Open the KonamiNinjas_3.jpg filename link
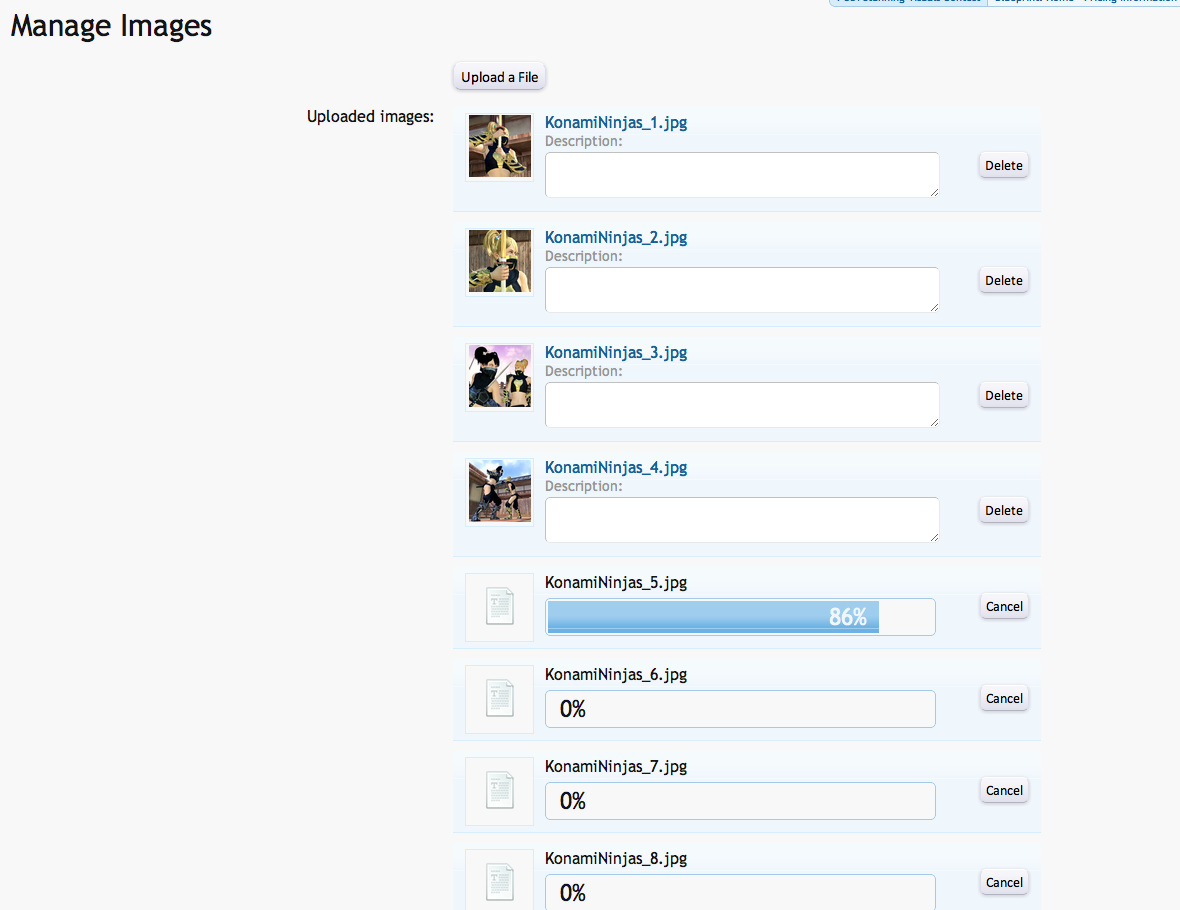Image resolution: width=1180 pixels, height=910 pixels. point(615,353)
